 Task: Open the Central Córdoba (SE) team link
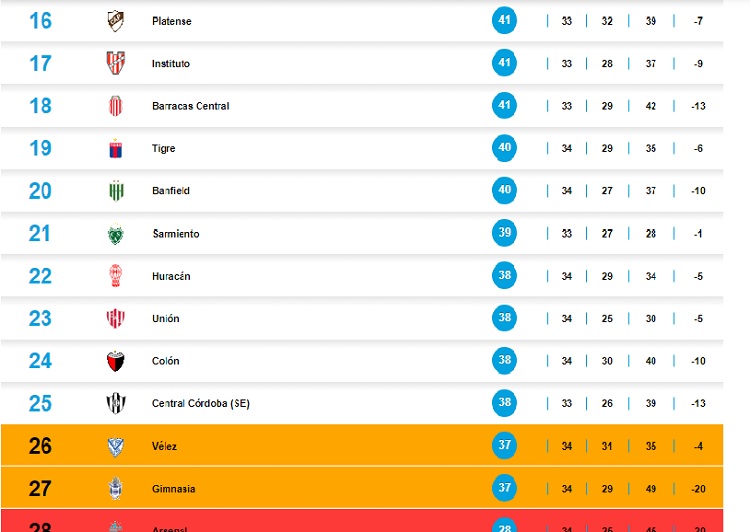(200, 404)
